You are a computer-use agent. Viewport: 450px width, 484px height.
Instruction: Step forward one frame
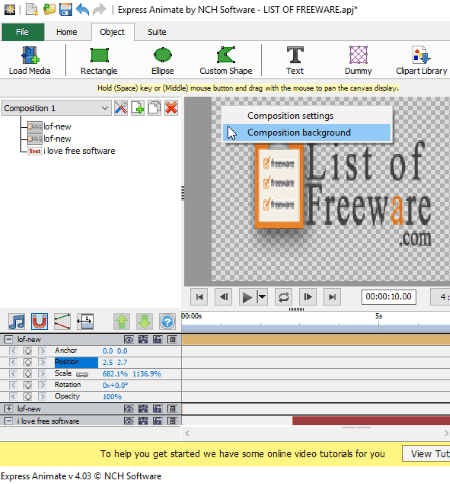308,297
